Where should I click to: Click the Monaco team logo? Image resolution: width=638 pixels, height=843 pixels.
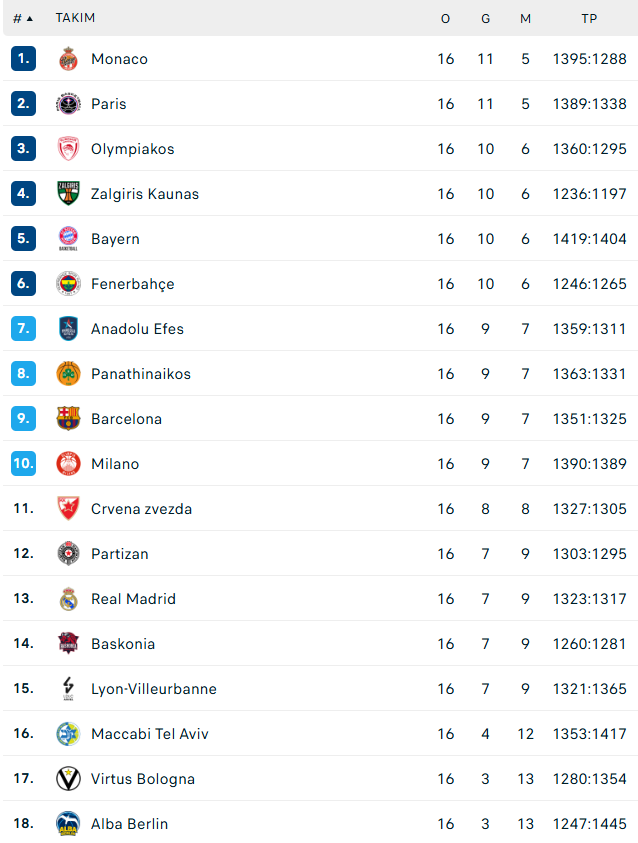click(x=68, y=59)
